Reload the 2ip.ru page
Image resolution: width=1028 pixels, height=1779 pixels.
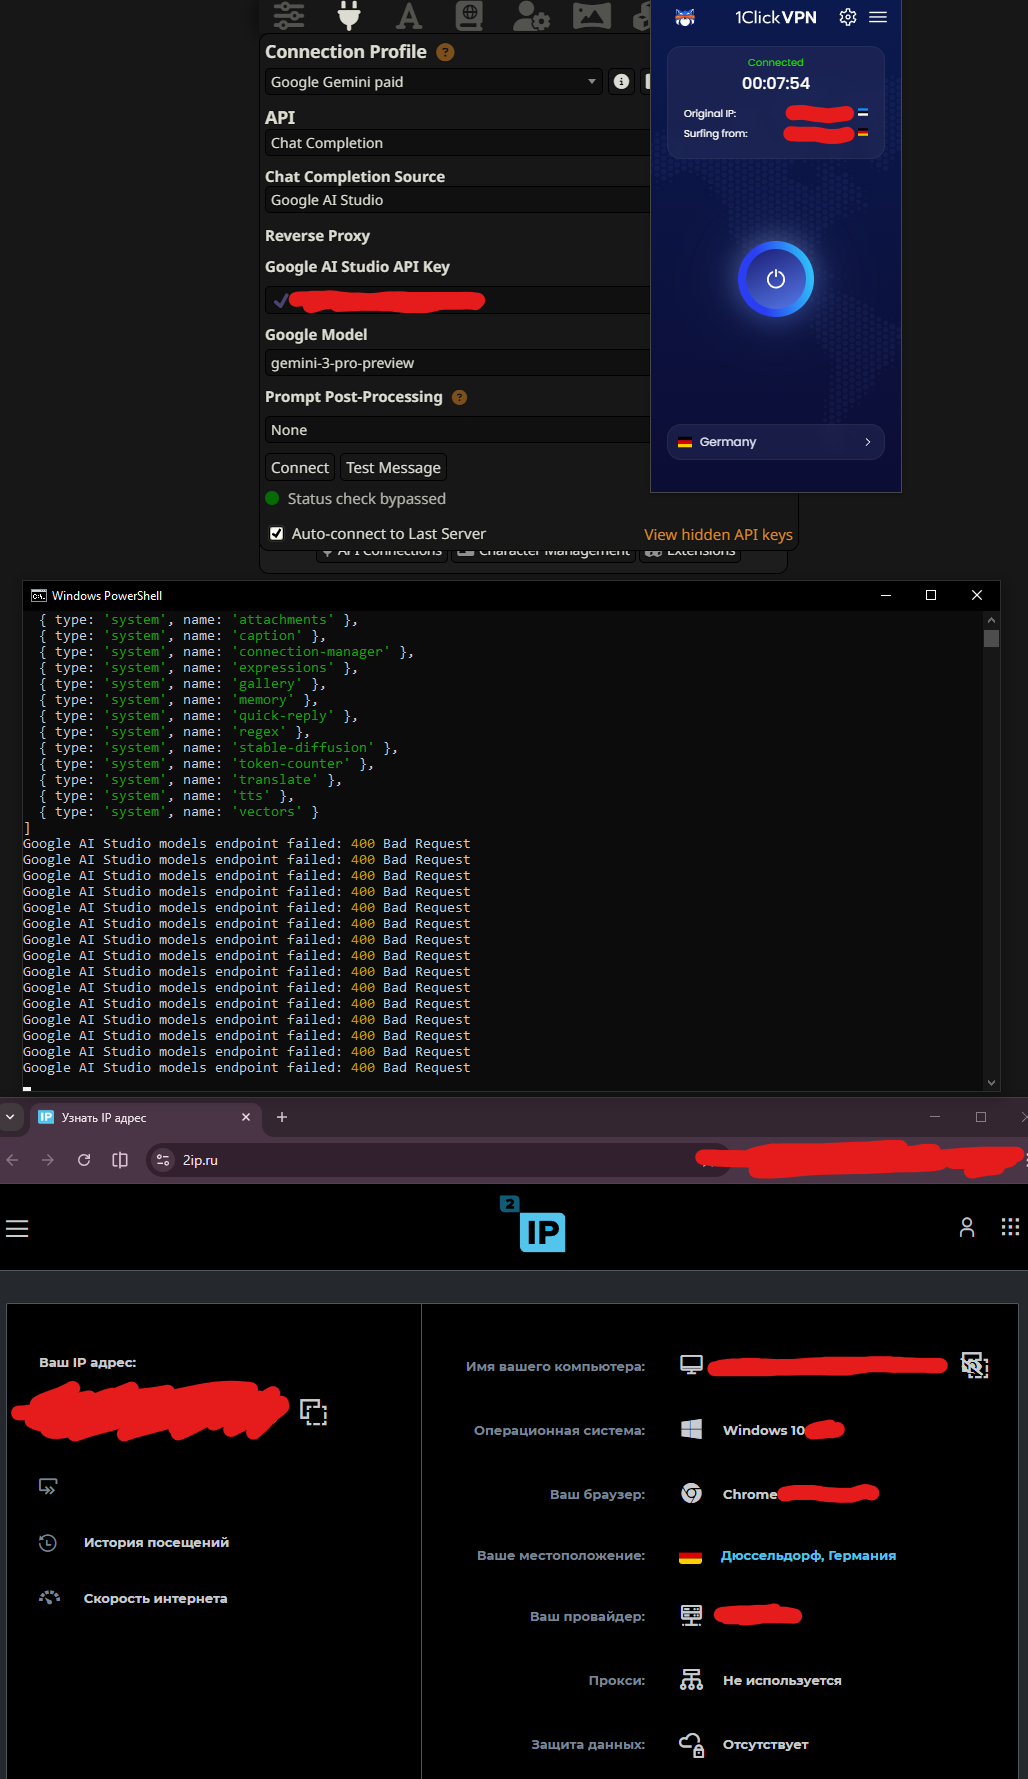pos(84,1160)
